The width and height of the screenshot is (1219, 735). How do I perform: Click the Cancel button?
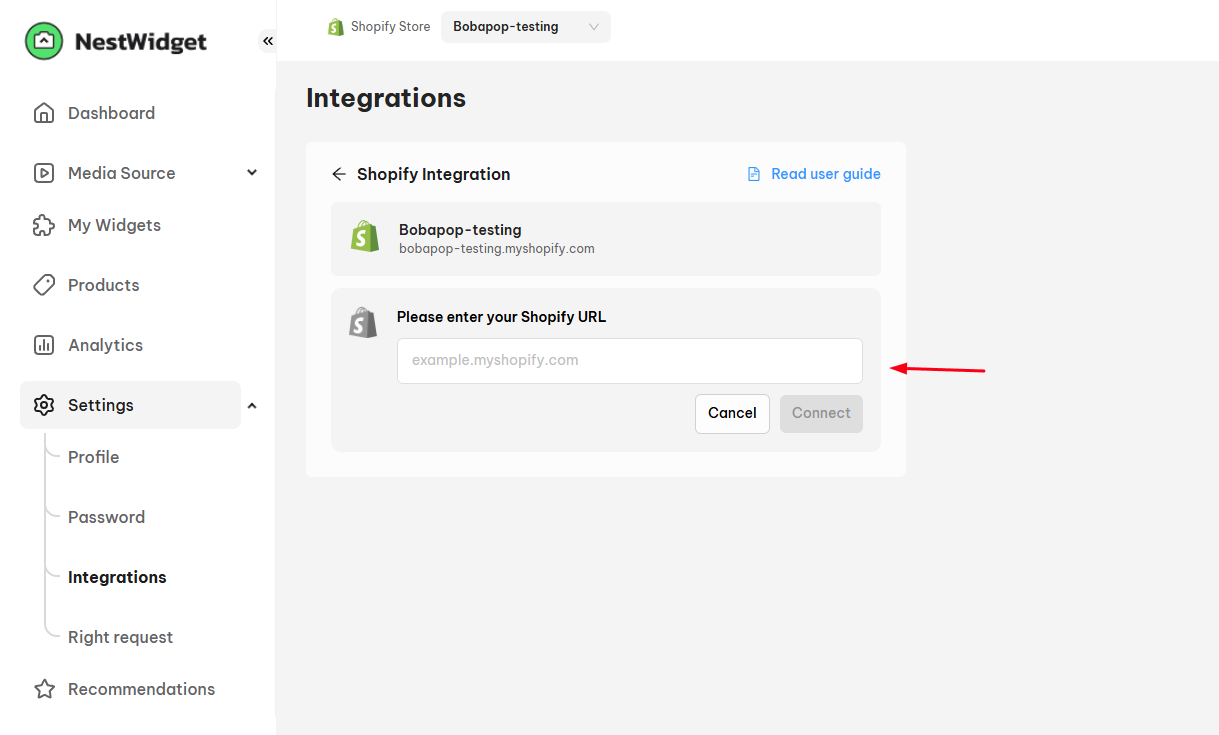pyautogui.click(x=733, y=413)
